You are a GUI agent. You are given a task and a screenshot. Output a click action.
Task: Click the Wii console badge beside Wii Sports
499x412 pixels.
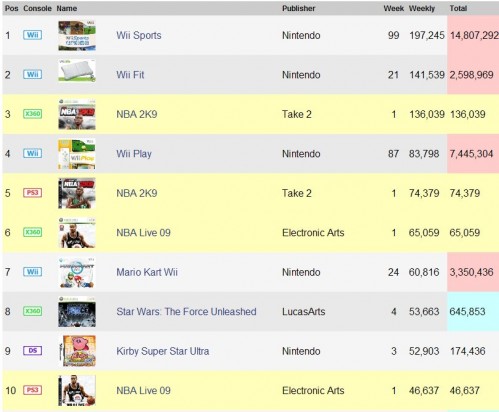[32, 35]
